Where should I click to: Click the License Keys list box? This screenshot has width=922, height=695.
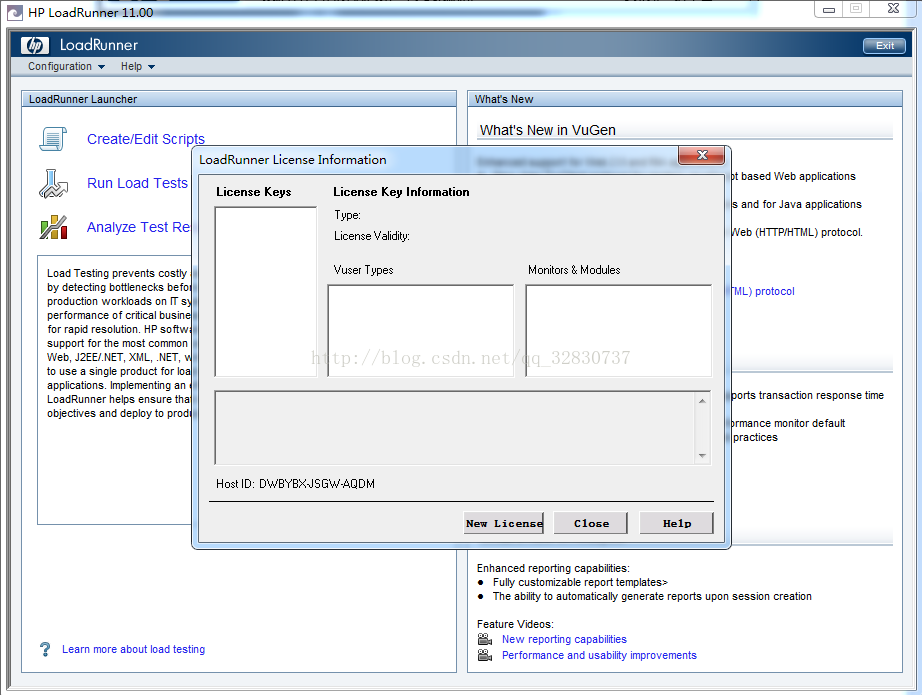266,292
